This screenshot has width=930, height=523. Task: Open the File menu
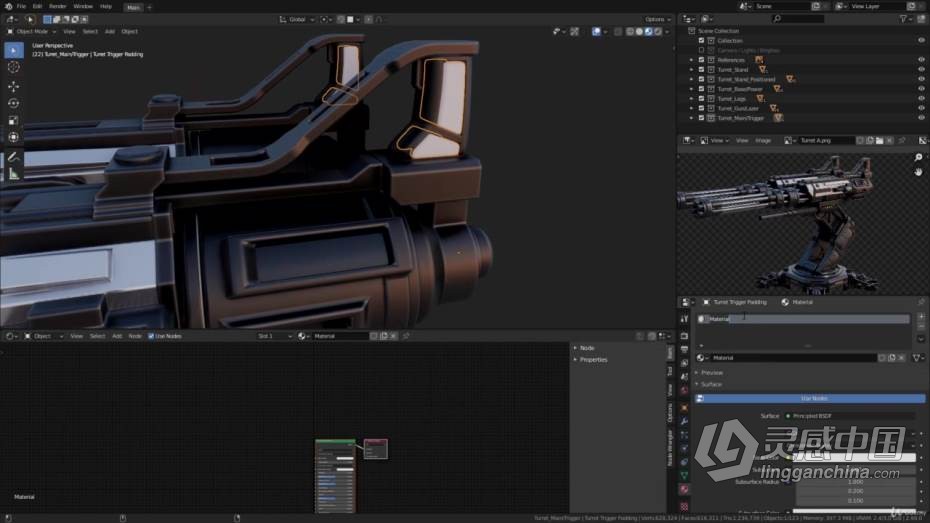21,6
